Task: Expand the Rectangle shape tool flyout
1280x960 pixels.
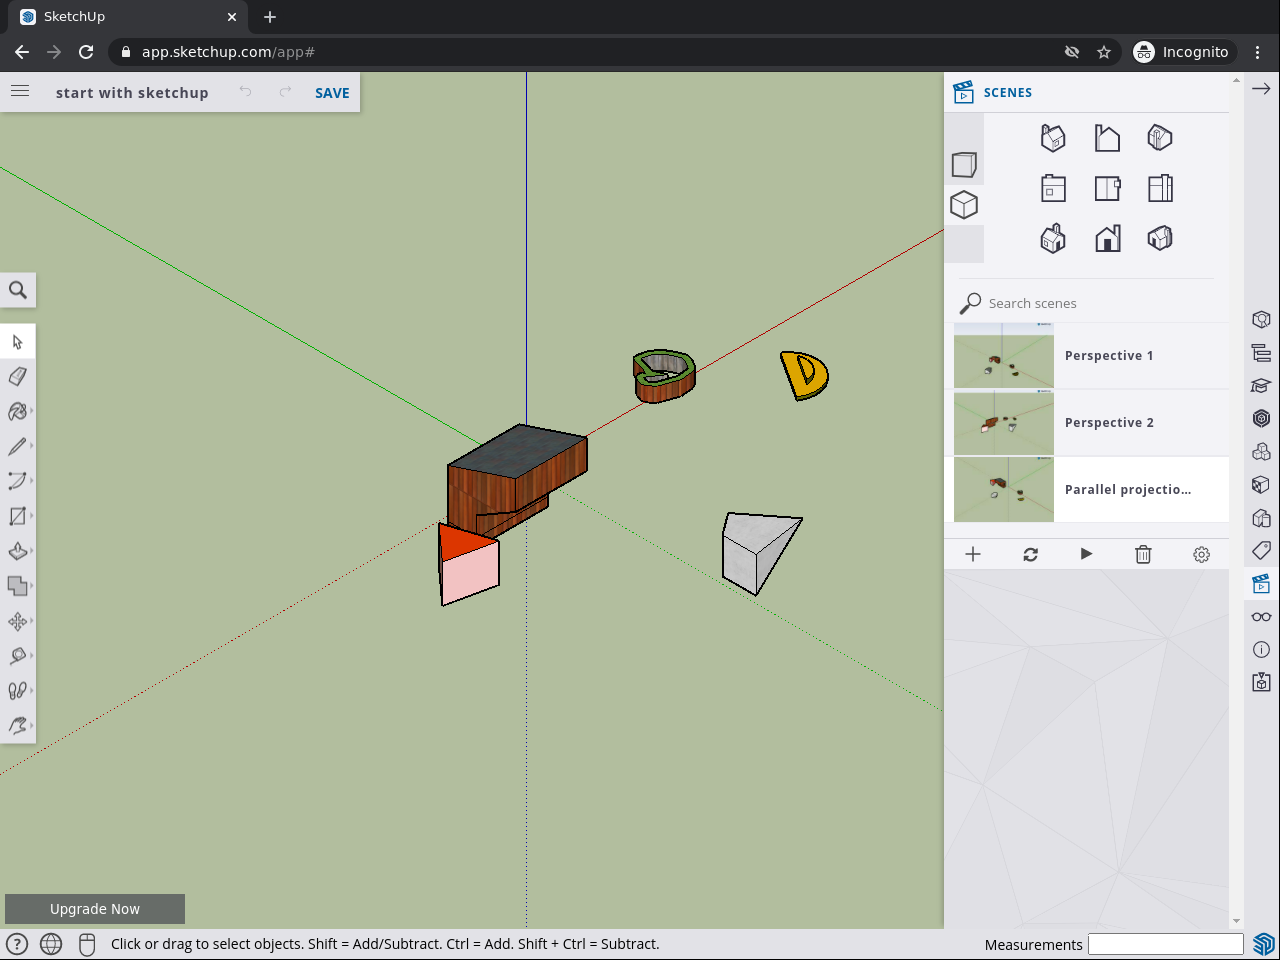Action: point(32,516)
